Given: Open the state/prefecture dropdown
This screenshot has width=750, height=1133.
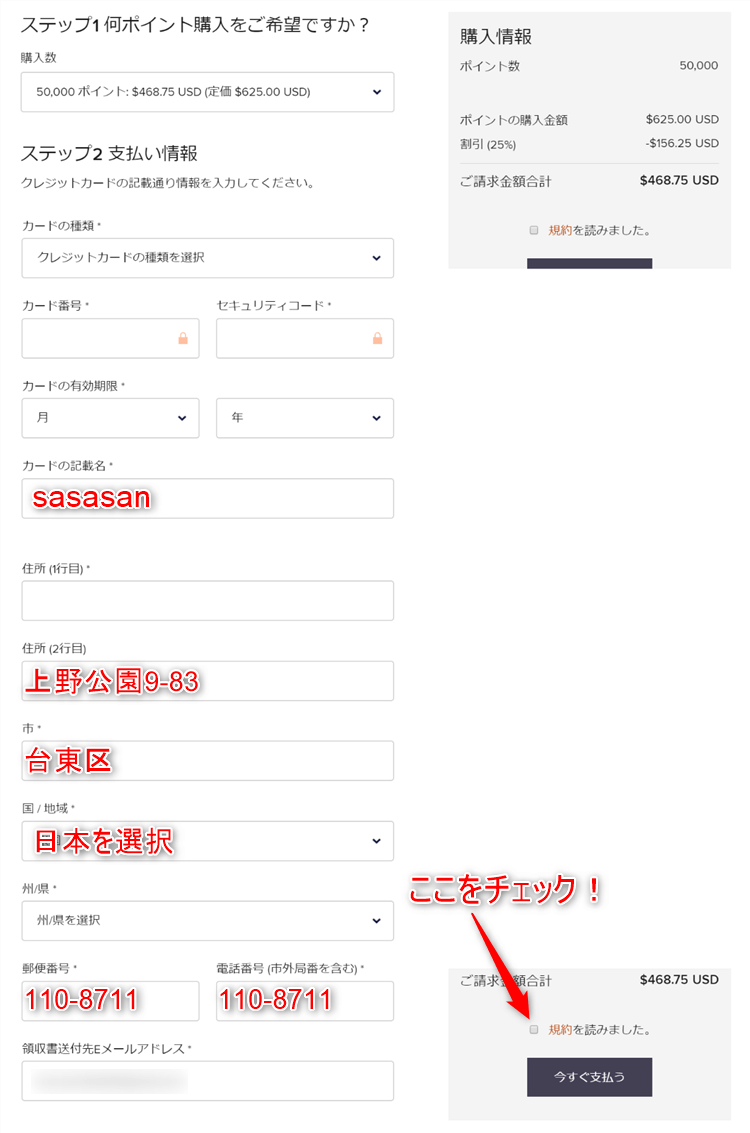Looking at the screenshot, I should [x=207, y=920].
